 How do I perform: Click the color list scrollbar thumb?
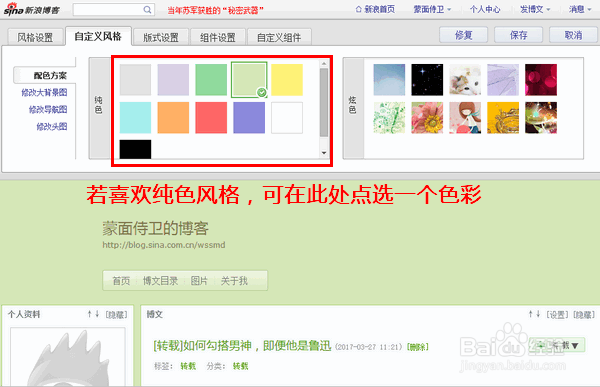tap(324, 102)
